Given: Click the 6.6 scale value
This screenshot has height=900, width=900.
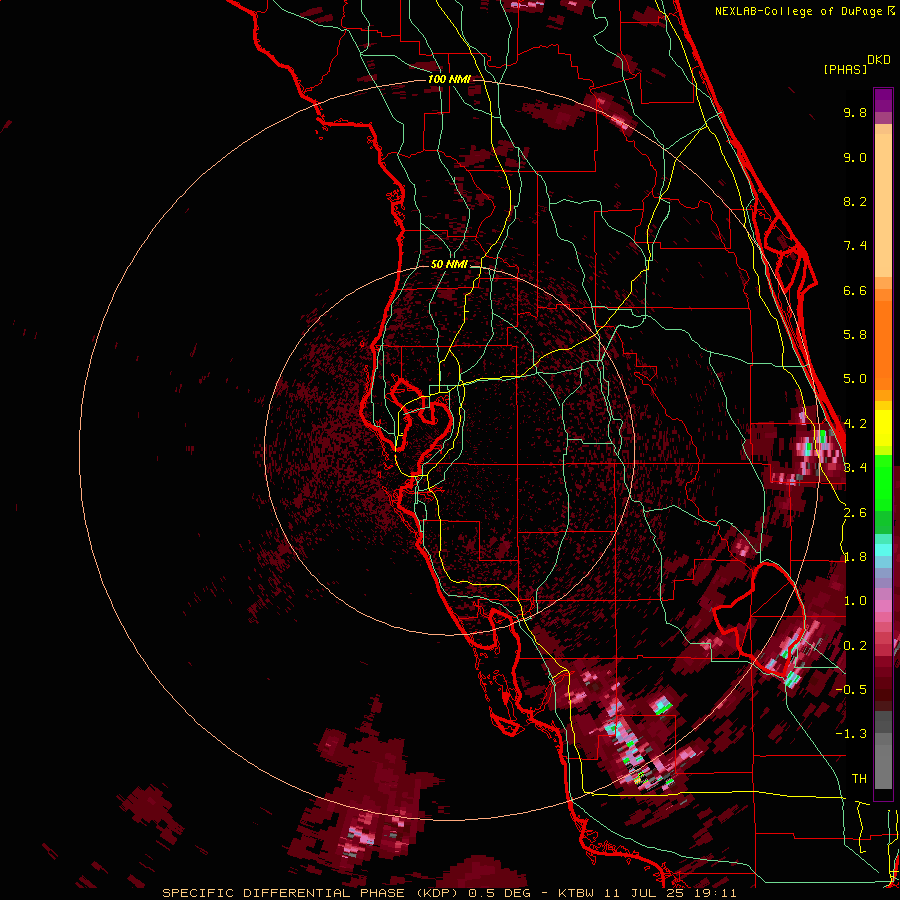Looking at the screenshot, I should 855,290.
